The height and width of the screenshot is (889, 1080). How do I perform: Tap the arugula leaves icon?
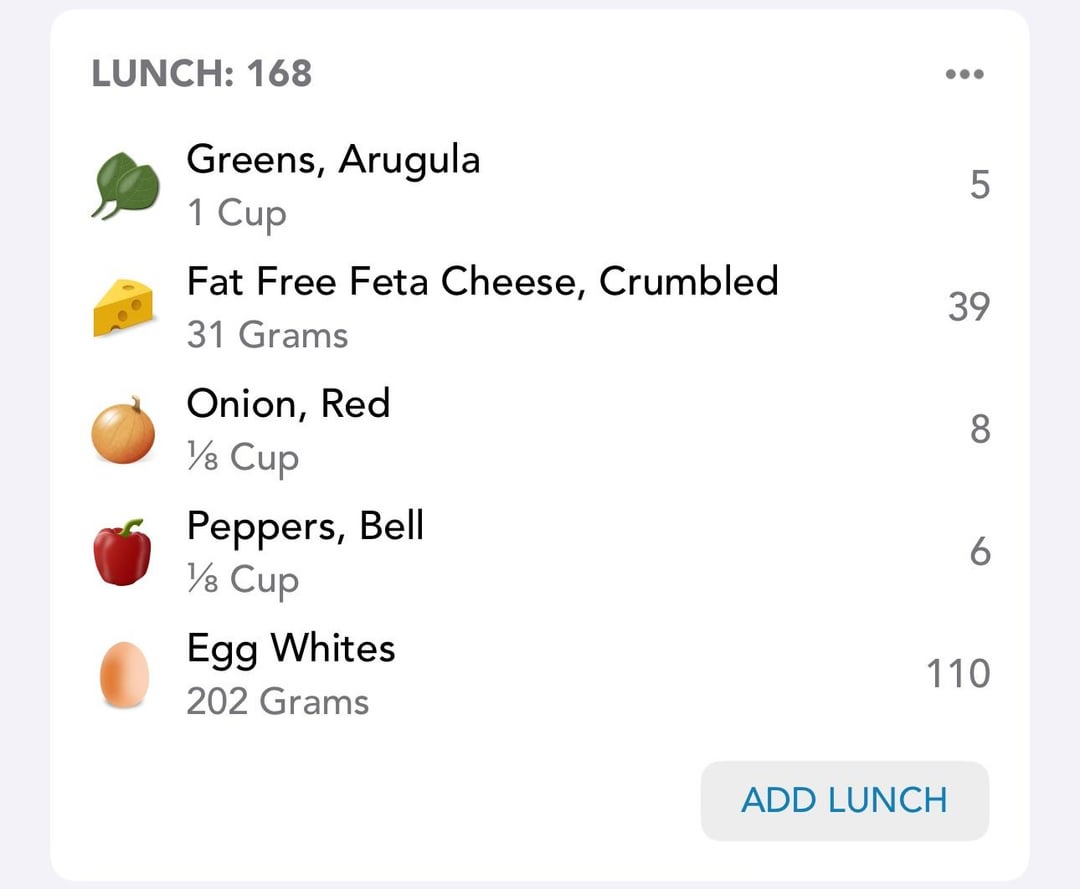tap(126, 187)
